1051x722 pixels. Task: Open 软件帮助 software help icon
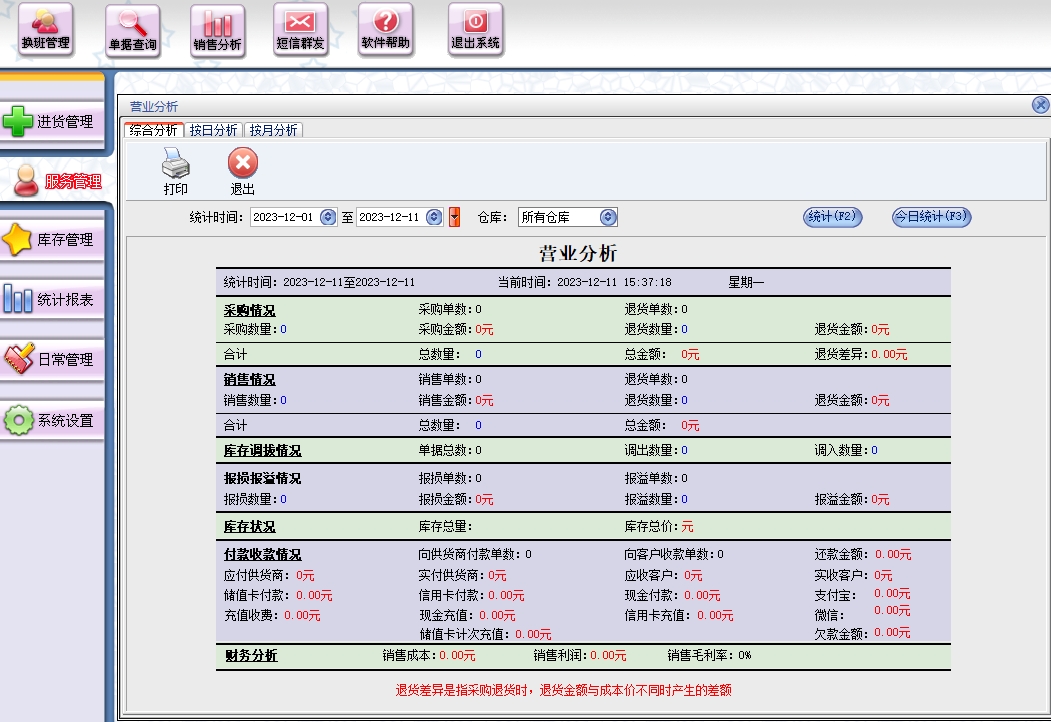pyautogui.click(x=385, y=30)
